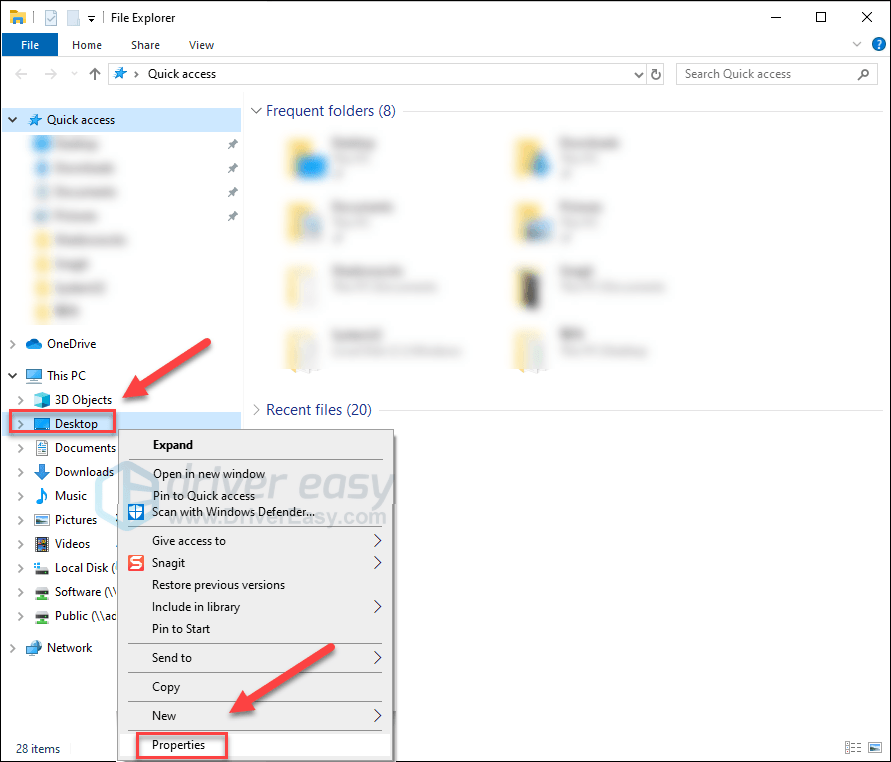
Task: Open Properties from the context menu
Action: pos(181,745)
